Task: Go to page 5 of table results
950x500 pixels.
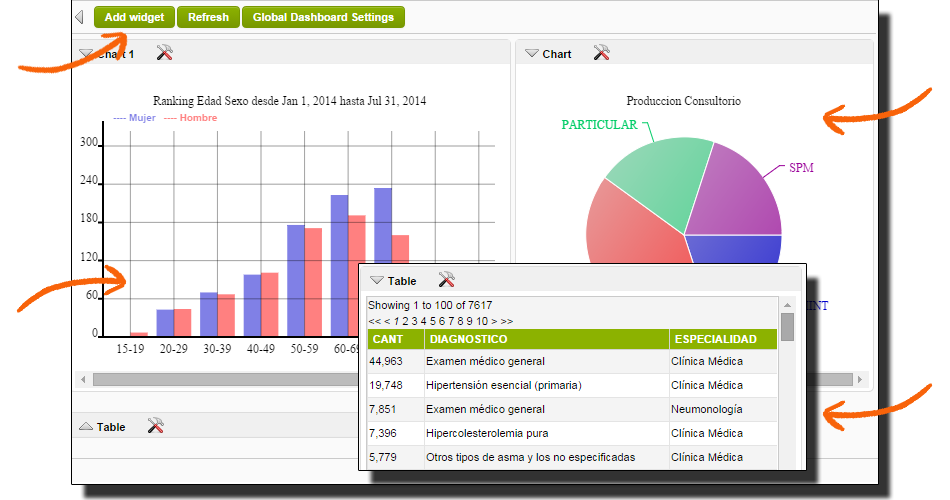Action: (x=433, y=321)
